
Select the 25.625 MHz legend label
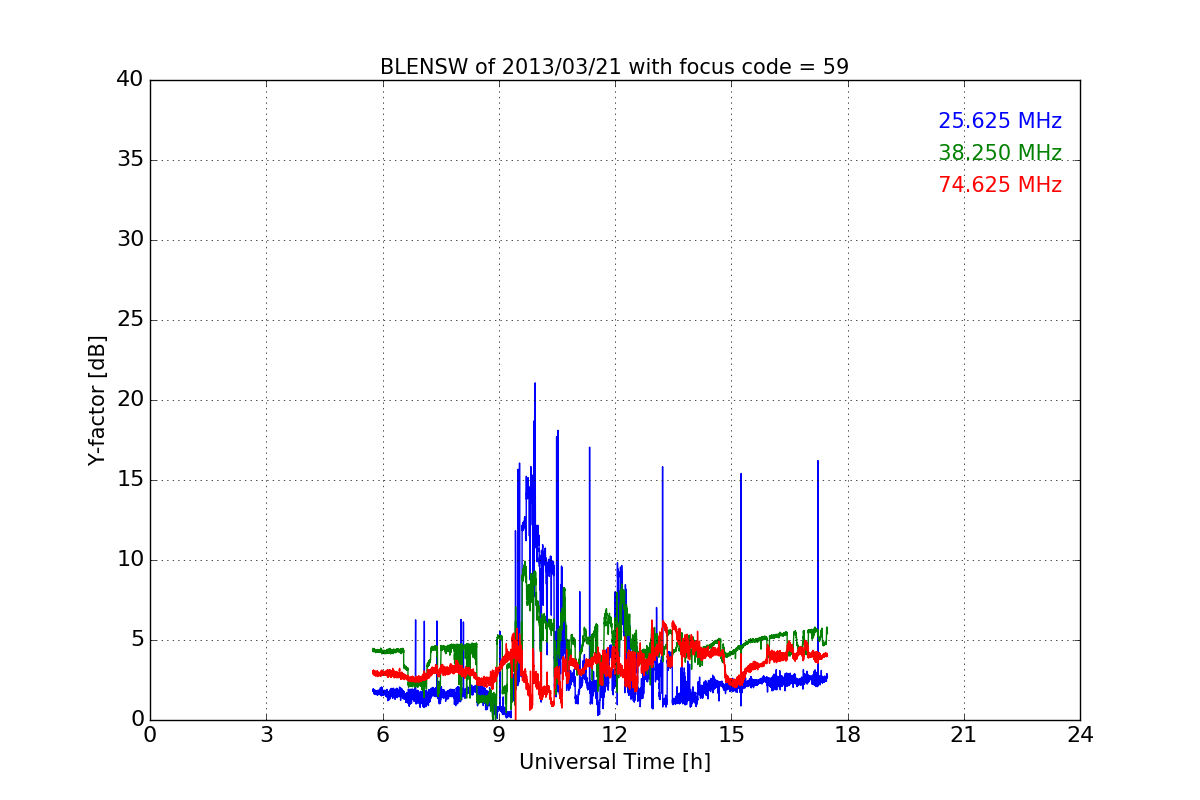pos(1000,121)
